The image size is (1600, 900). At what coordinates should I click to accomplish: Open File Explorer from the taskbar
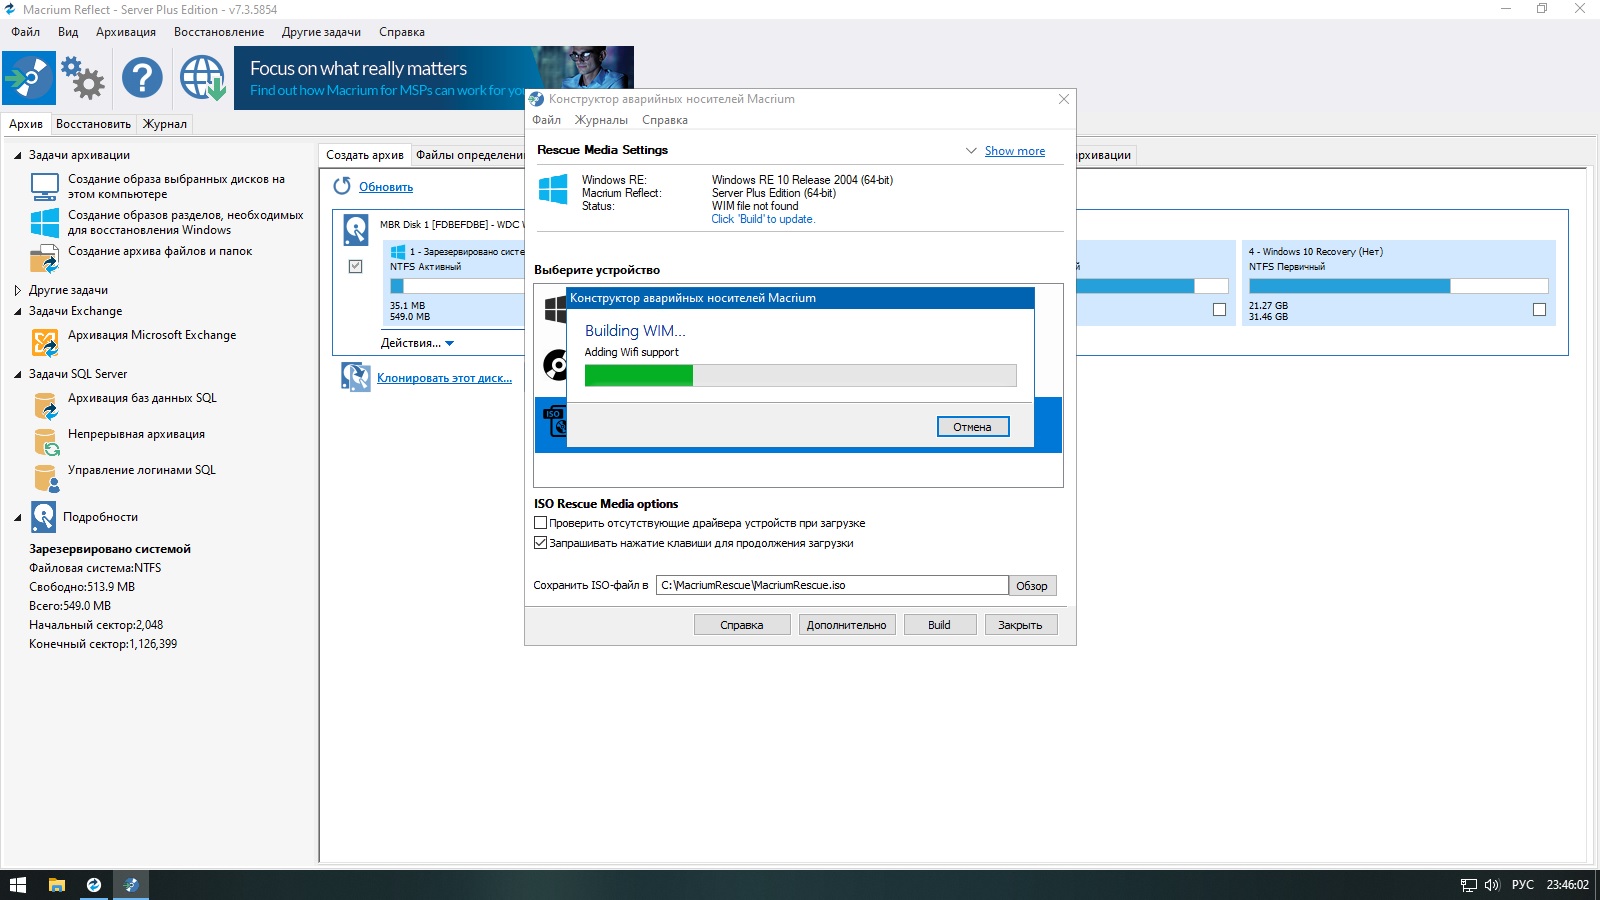click(57, 885)
